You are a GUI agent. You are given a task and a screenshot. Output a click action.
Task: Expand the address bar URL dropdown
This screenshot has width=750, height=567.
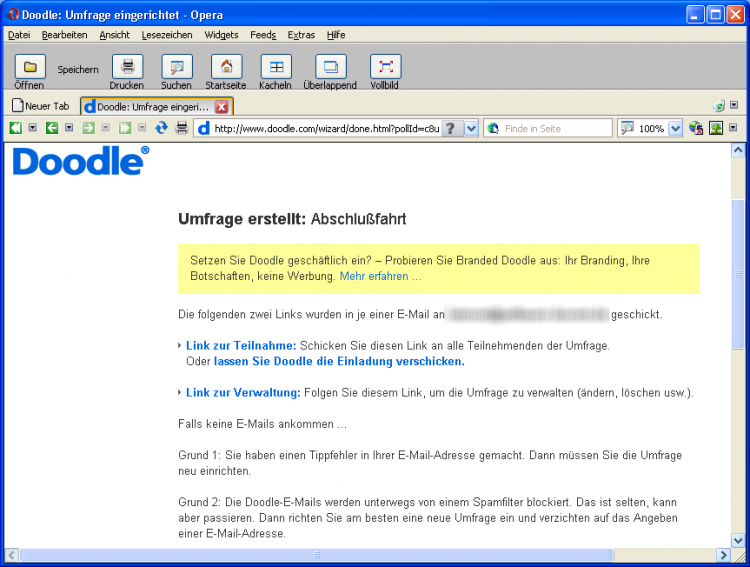click(x=471, y=128)
